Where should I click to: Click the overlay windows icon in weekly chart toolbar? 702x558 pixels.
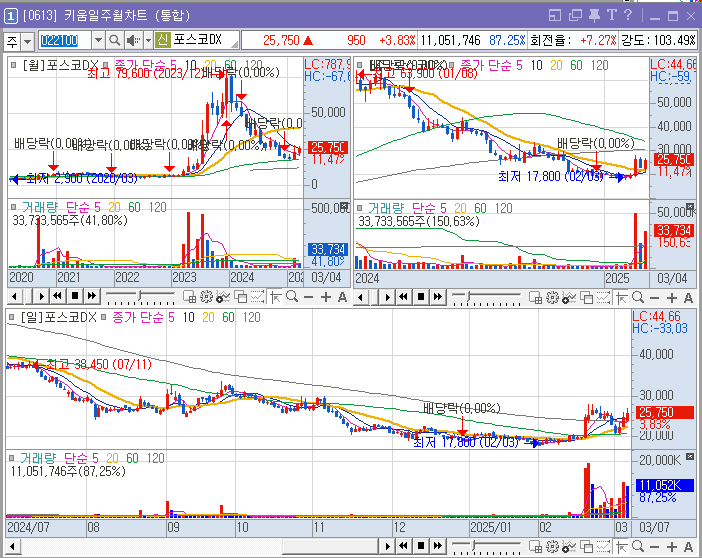point(586,297)
